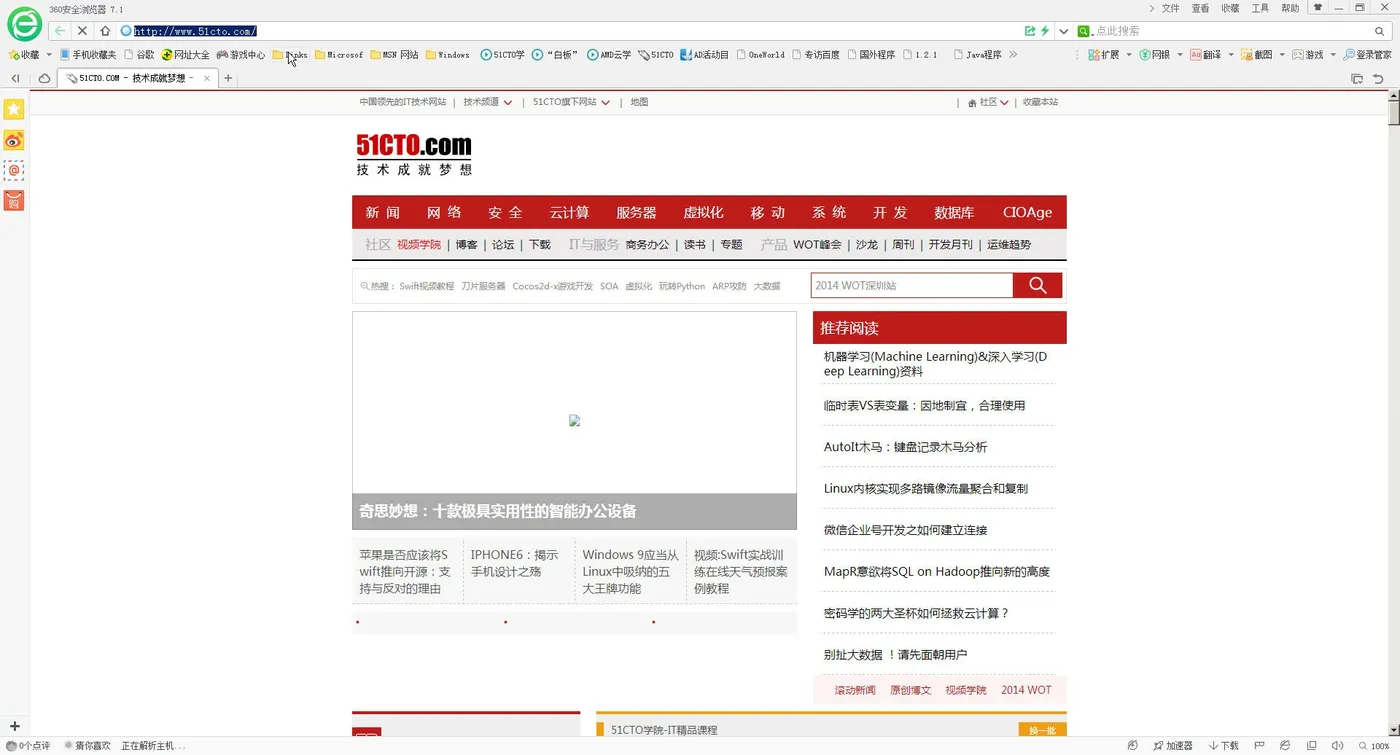Expand the bookmarks overflow chevron
The image size is (1400, 755).
click(x=1013, y=55)
